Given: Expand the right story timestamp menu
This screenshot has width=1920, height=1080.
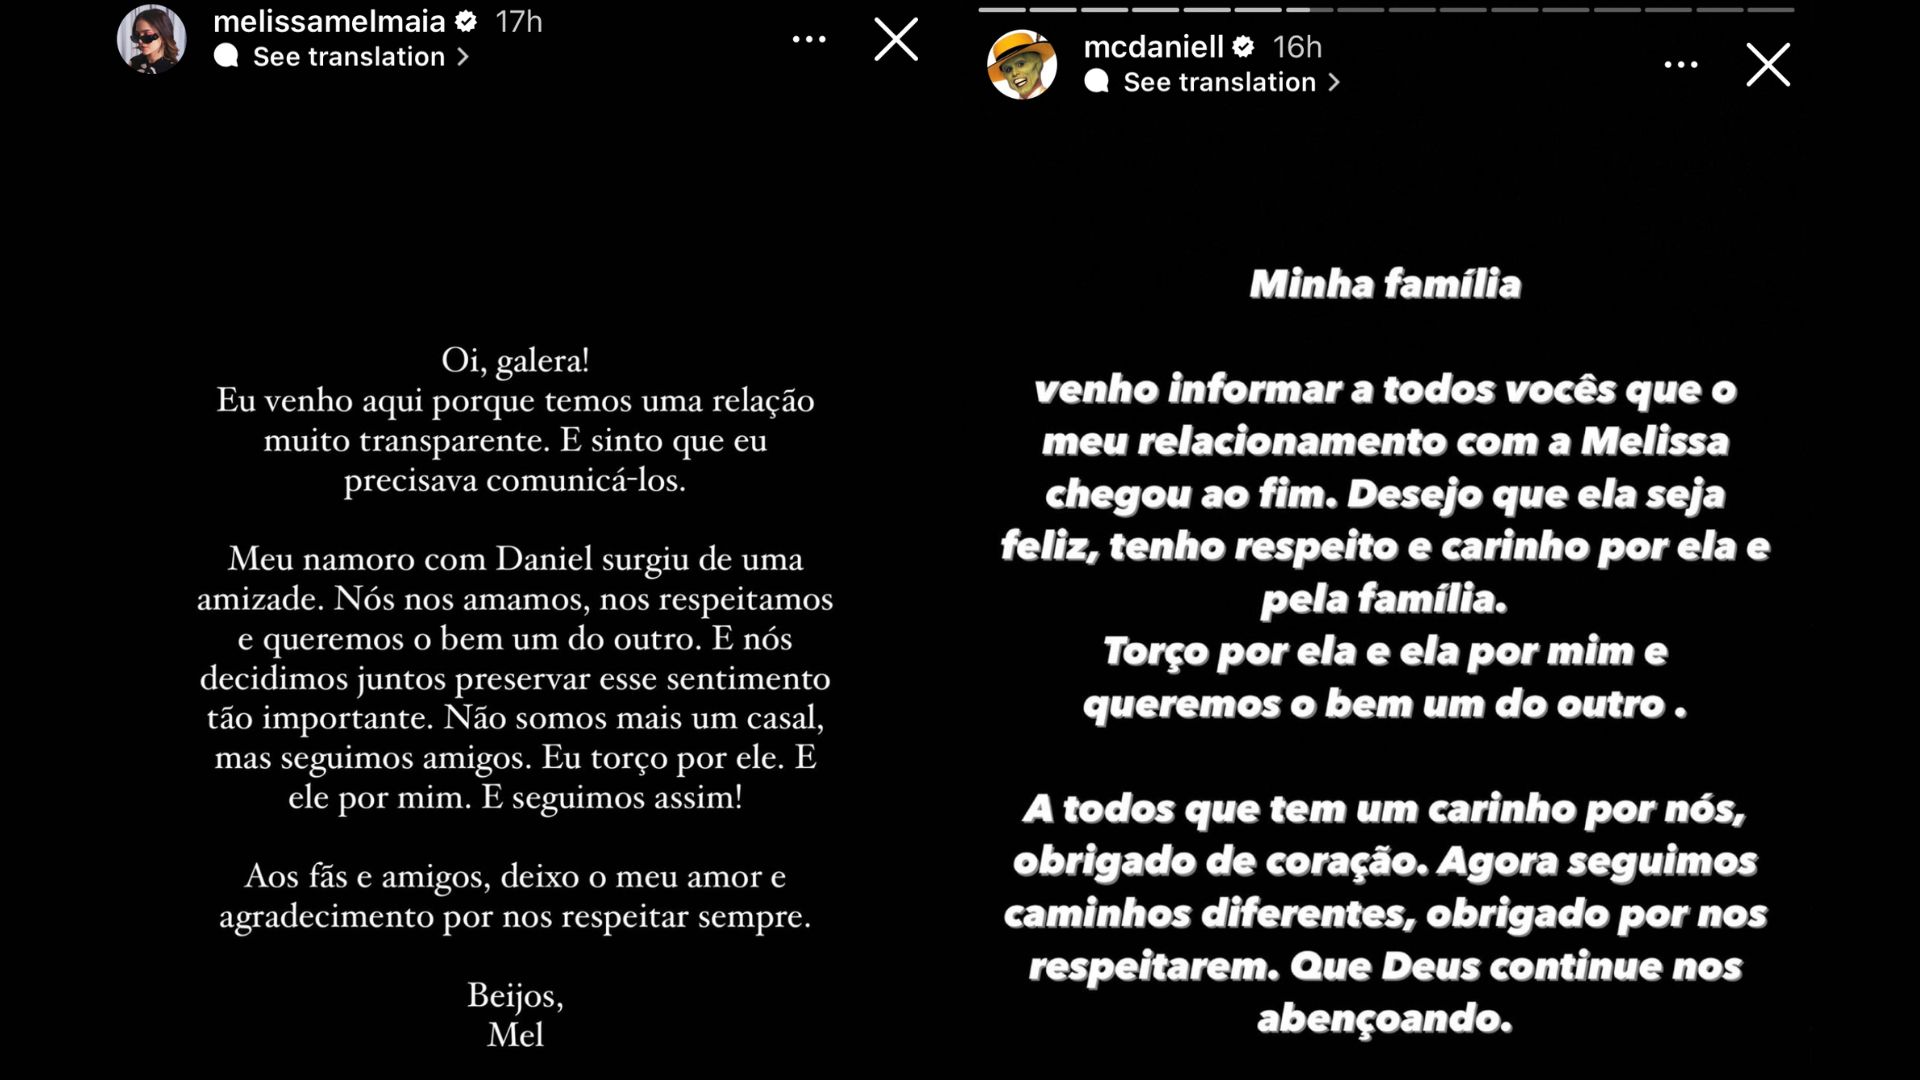Looking at the screenshot, I should point(1680,65).
